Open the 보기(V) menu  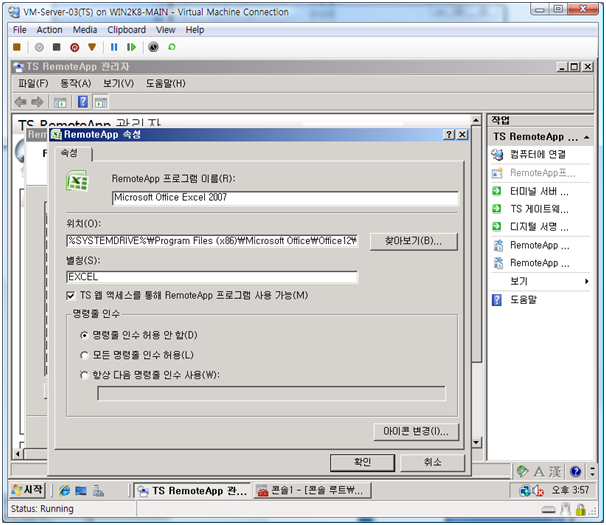[118, 84]
